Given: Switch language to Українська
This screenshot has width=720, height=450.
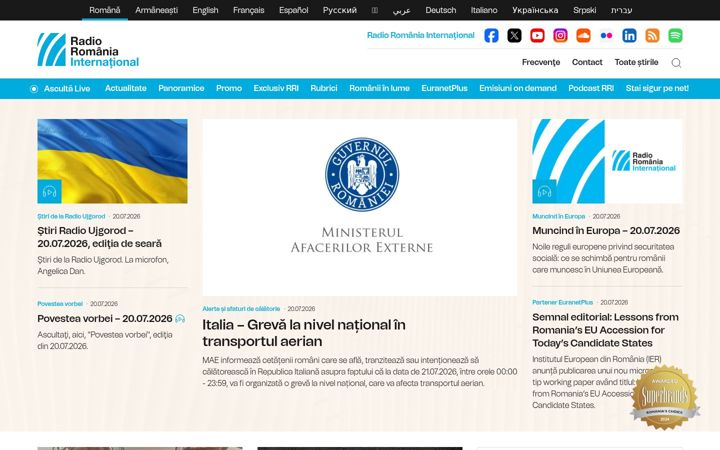Looking at the screenshot, I should pyautogui.click(x=535, y=10).
